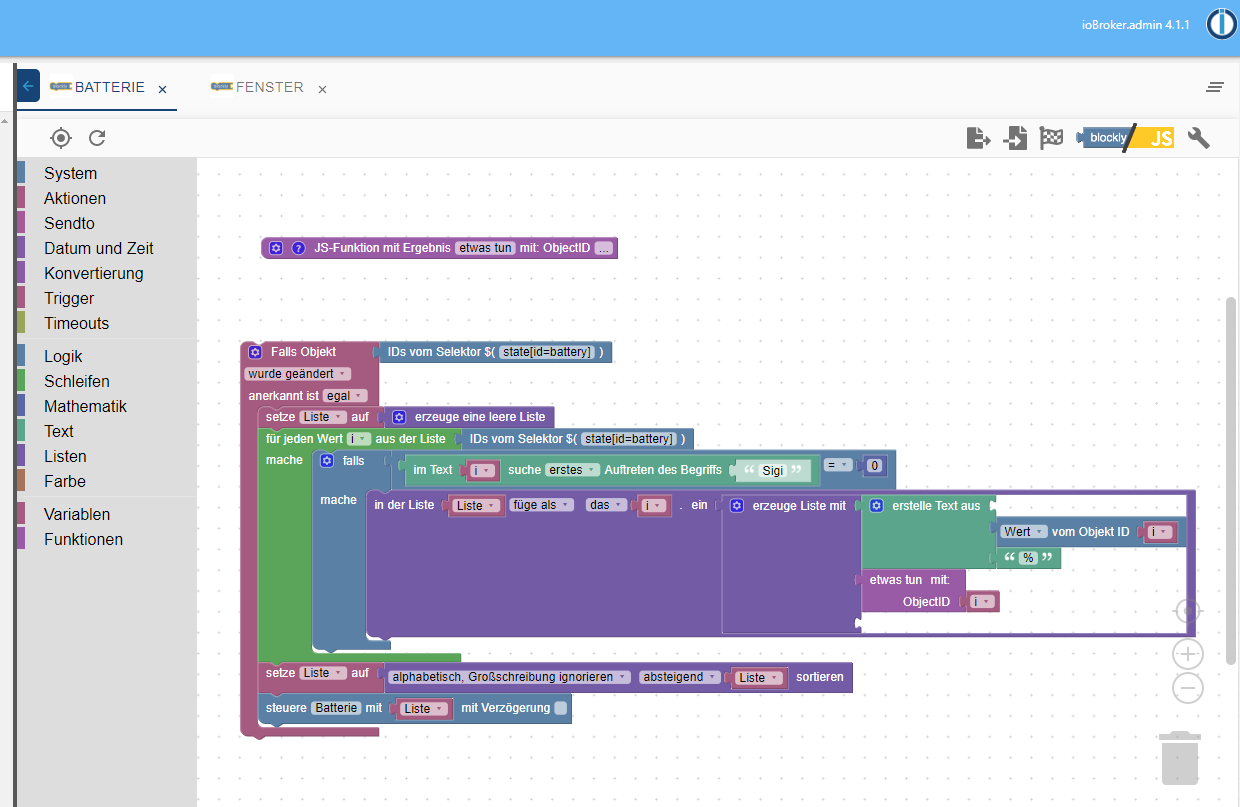Tick the mit Verzögerung checkbox
1240x807 pixels.
point(561,709)
